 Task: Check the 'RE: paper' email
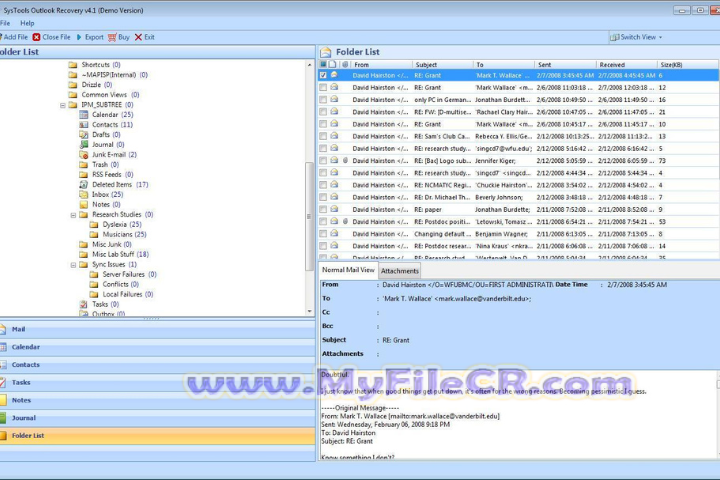click(323, 209)
